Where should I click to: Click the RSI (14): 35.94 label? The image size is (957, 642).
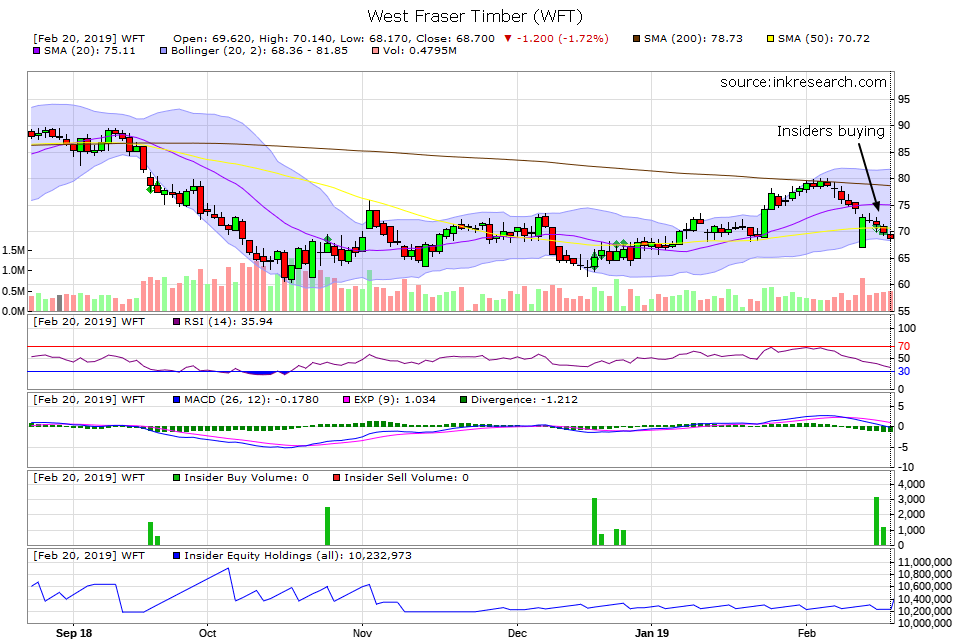pyautogui.click(x=228, y=322)
